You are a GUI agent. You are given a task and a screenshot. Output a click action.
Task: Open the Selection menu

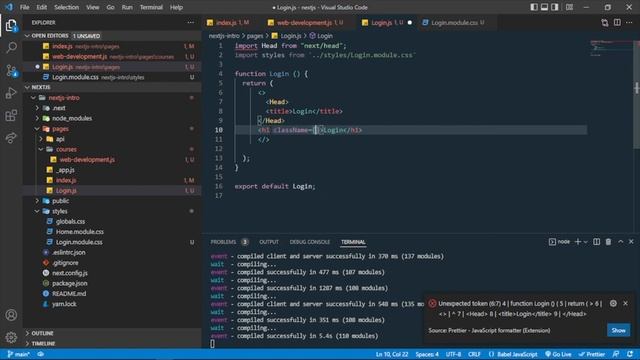(67, 7)
